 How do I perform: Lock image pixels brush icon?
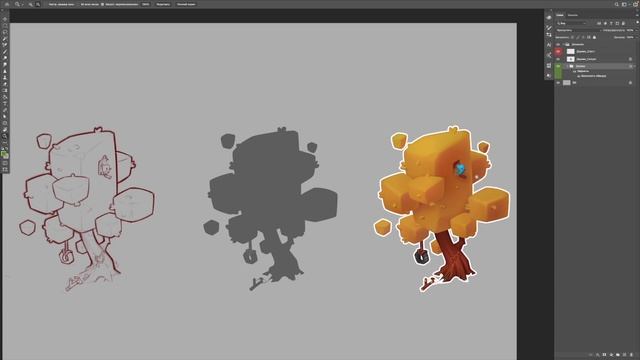tap(578, 37)
